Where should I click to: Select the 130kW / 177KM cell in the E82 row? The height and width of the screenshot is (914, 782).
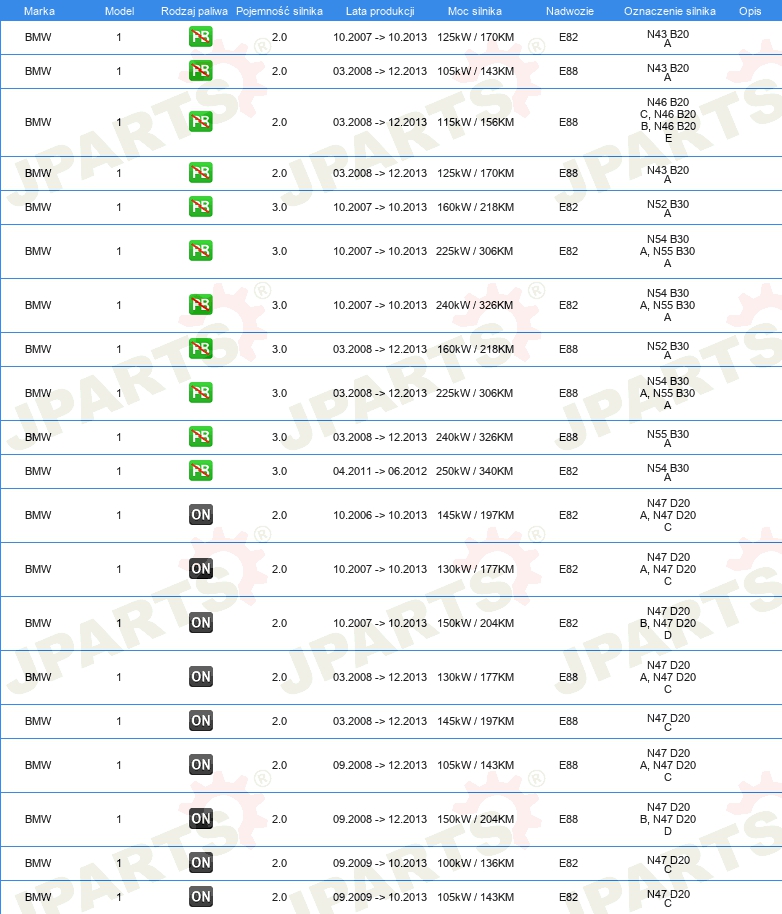[x=475, y=570]
